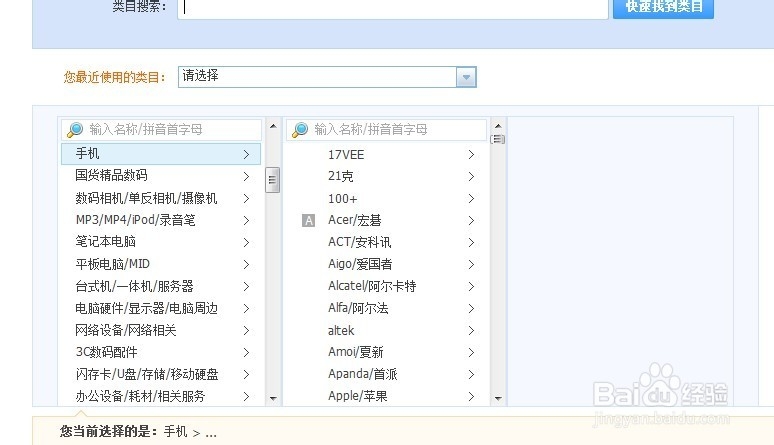Expand arrow on Acer/宏基 row

[471, 220]
